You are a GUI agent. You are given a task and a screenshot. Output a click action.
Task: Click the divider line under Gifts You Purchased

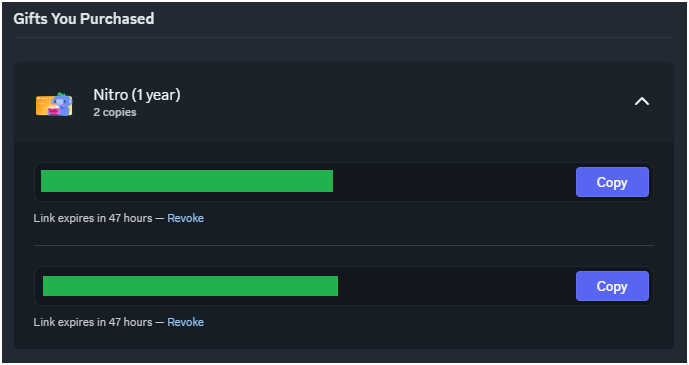(x=344, y=38)
